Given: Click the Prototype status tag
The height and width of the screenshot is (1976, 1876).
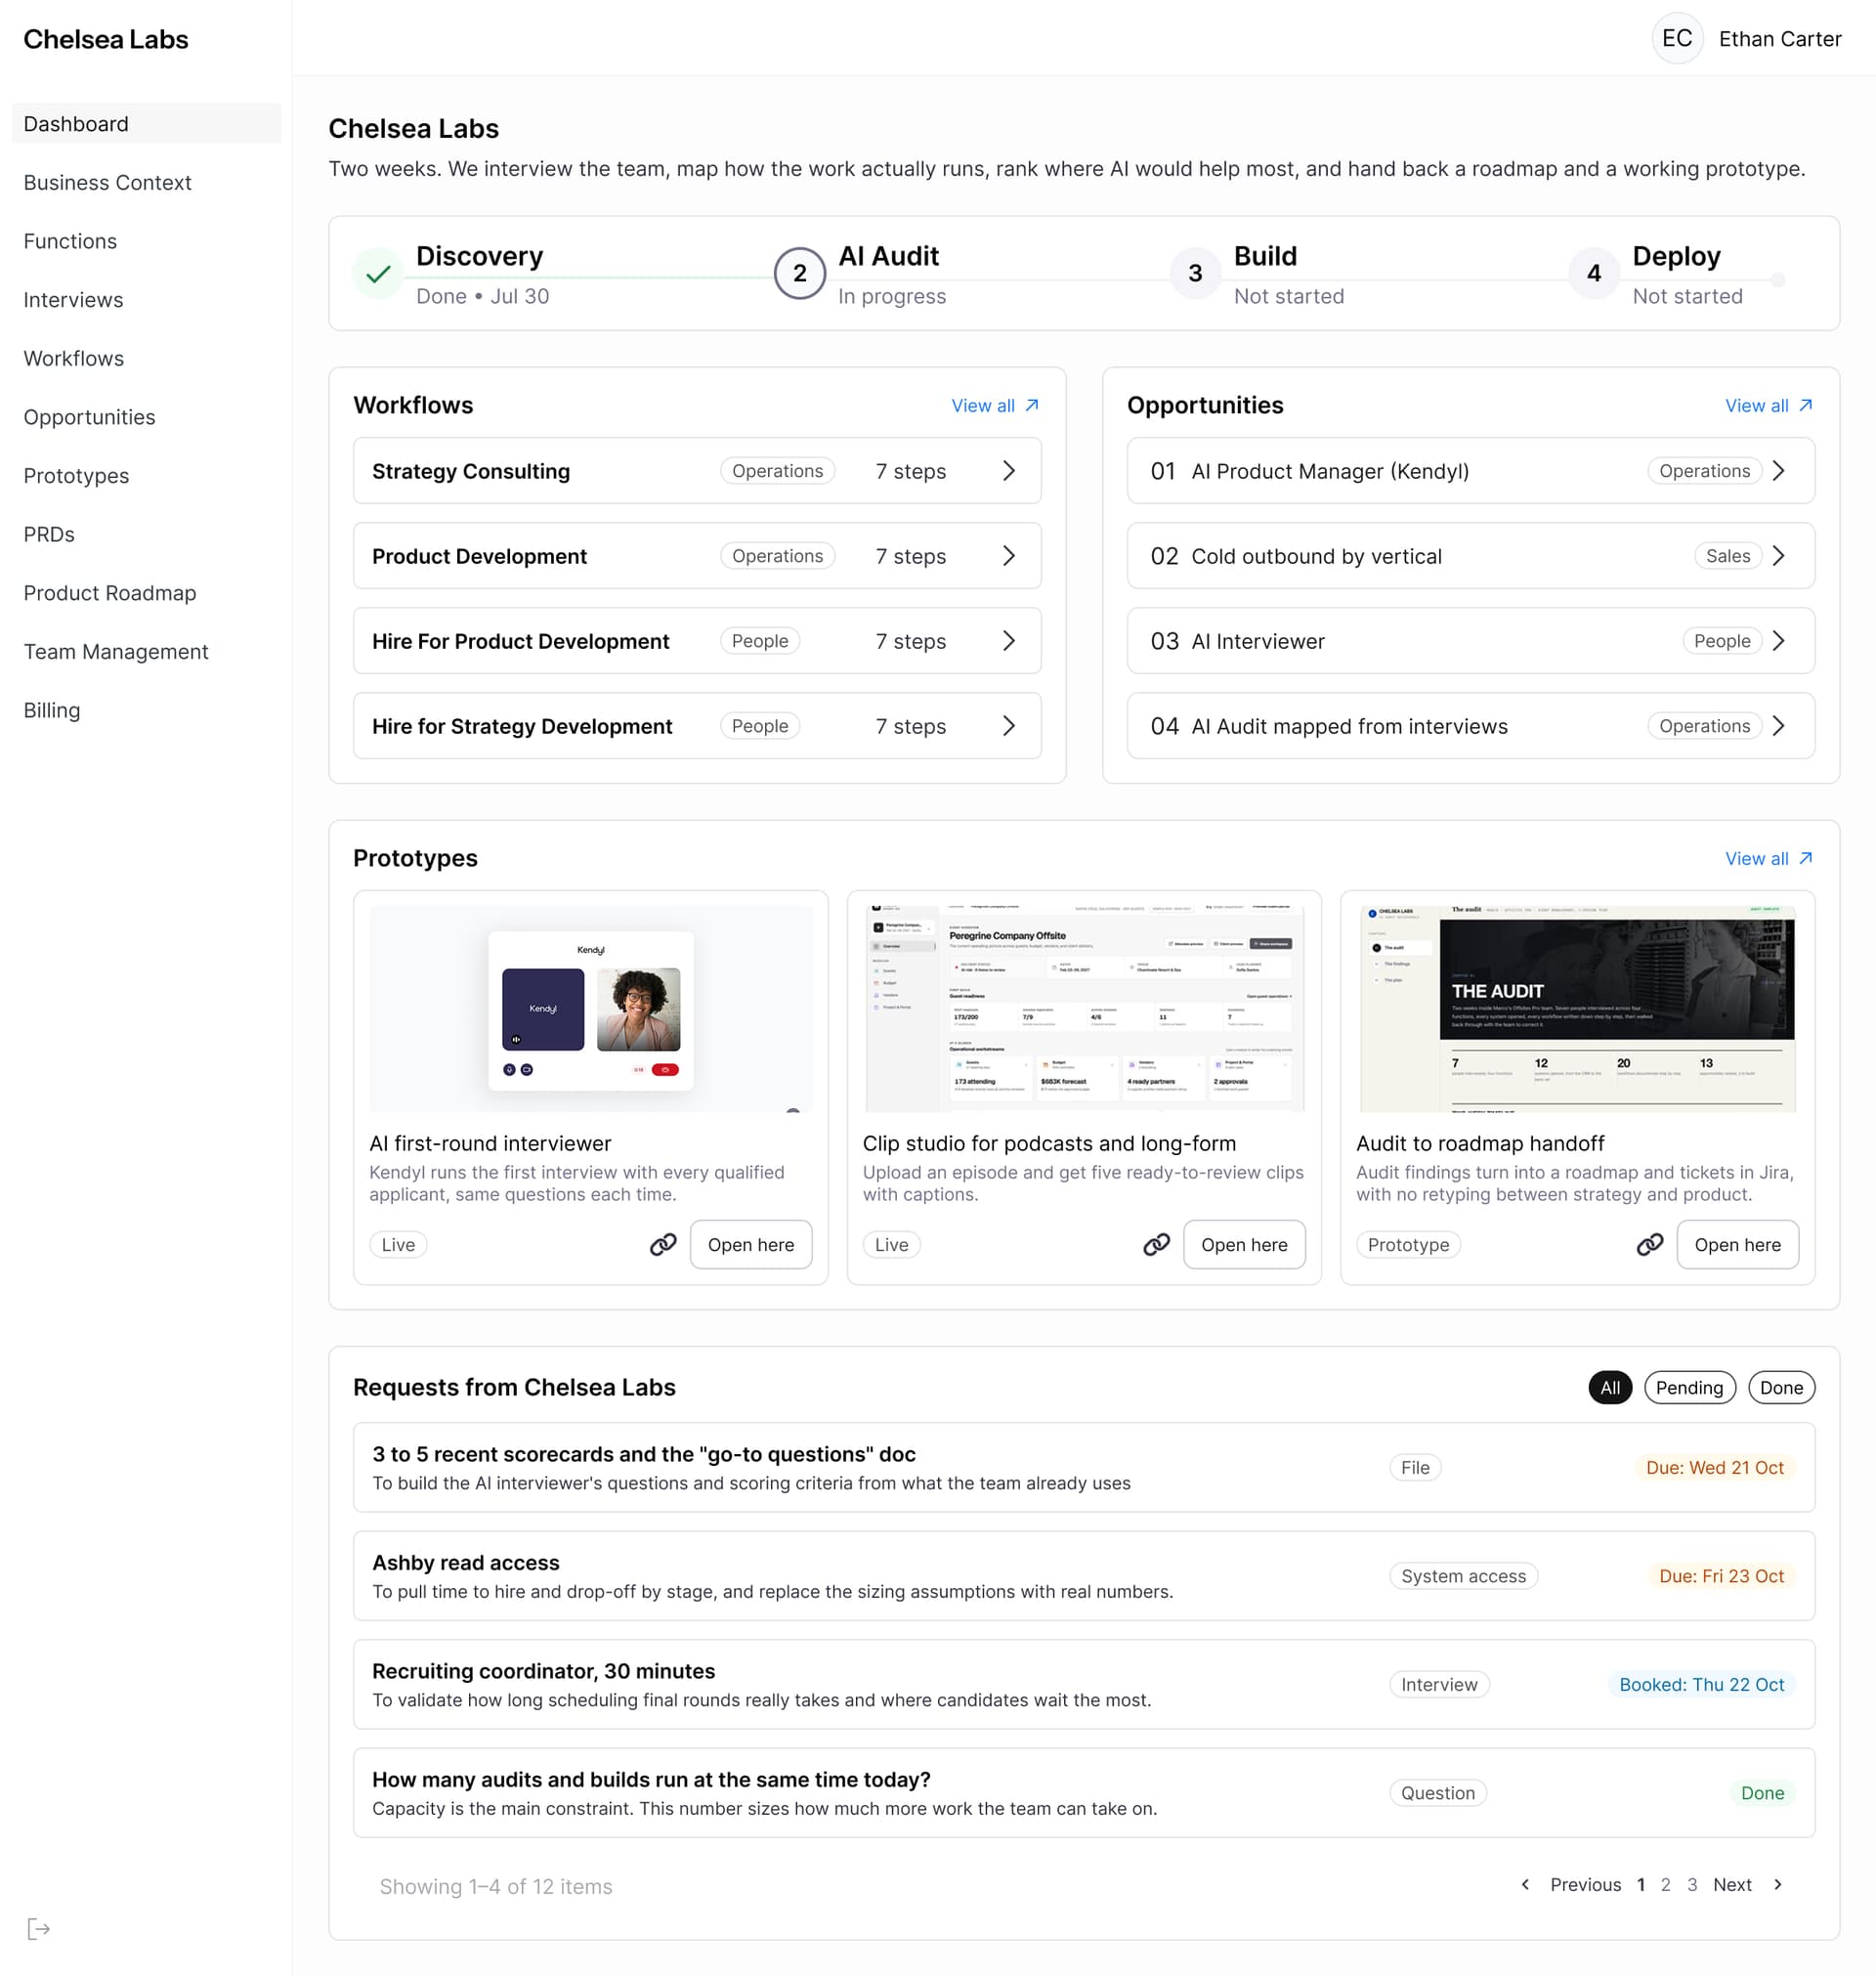Looking at the screenshot, I should pos(1408,1244).
